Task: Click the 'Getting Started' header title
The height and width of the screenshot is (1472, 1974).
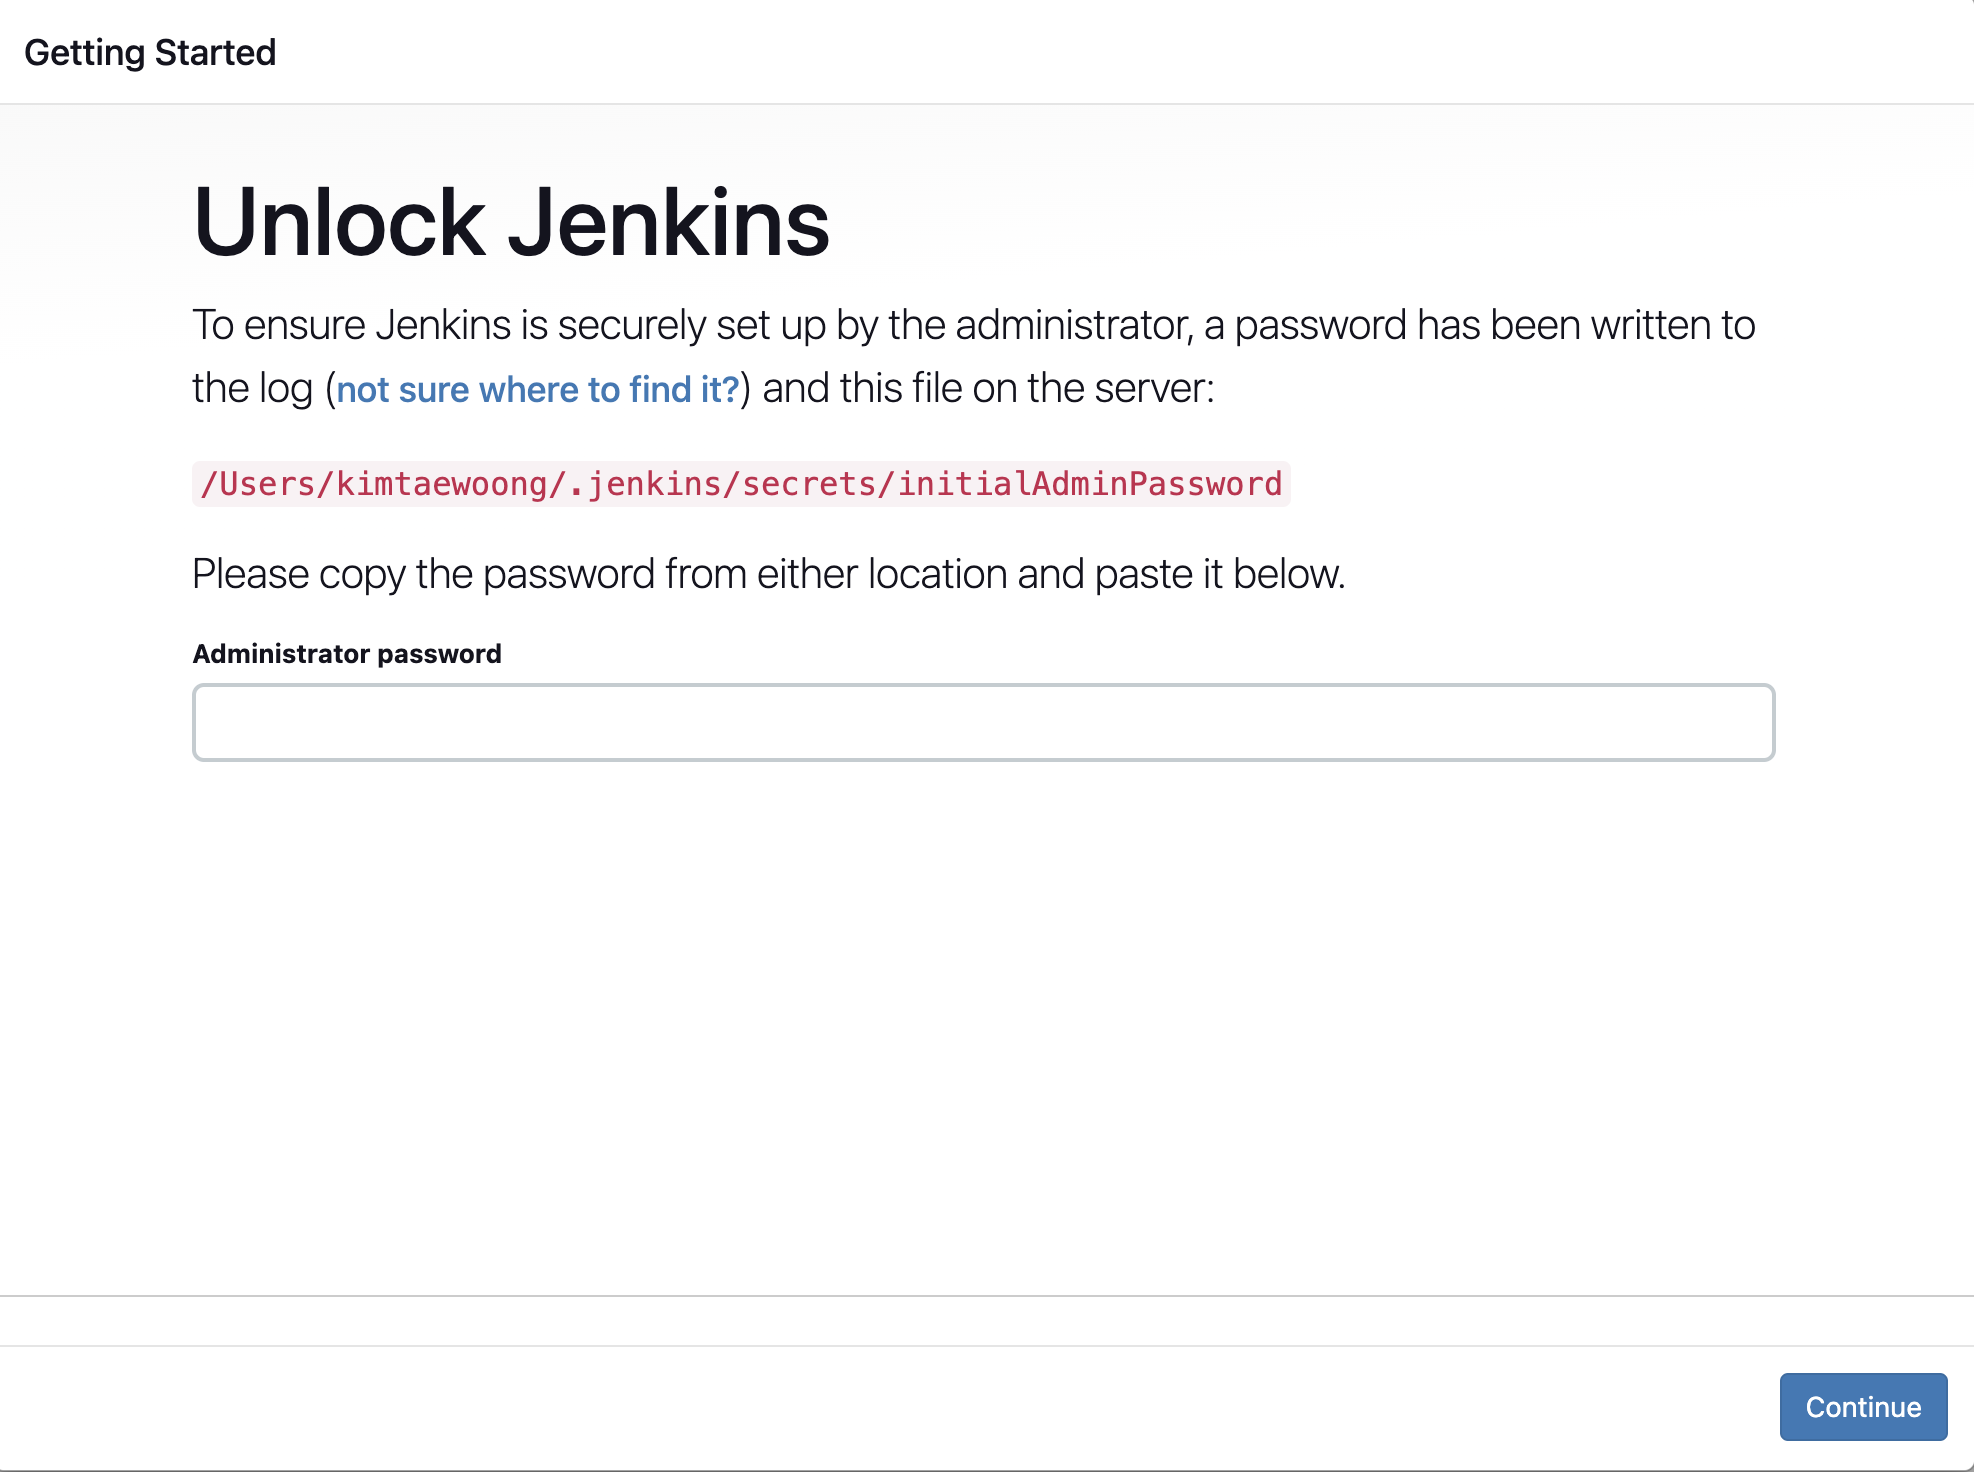Action: point(150,52)
